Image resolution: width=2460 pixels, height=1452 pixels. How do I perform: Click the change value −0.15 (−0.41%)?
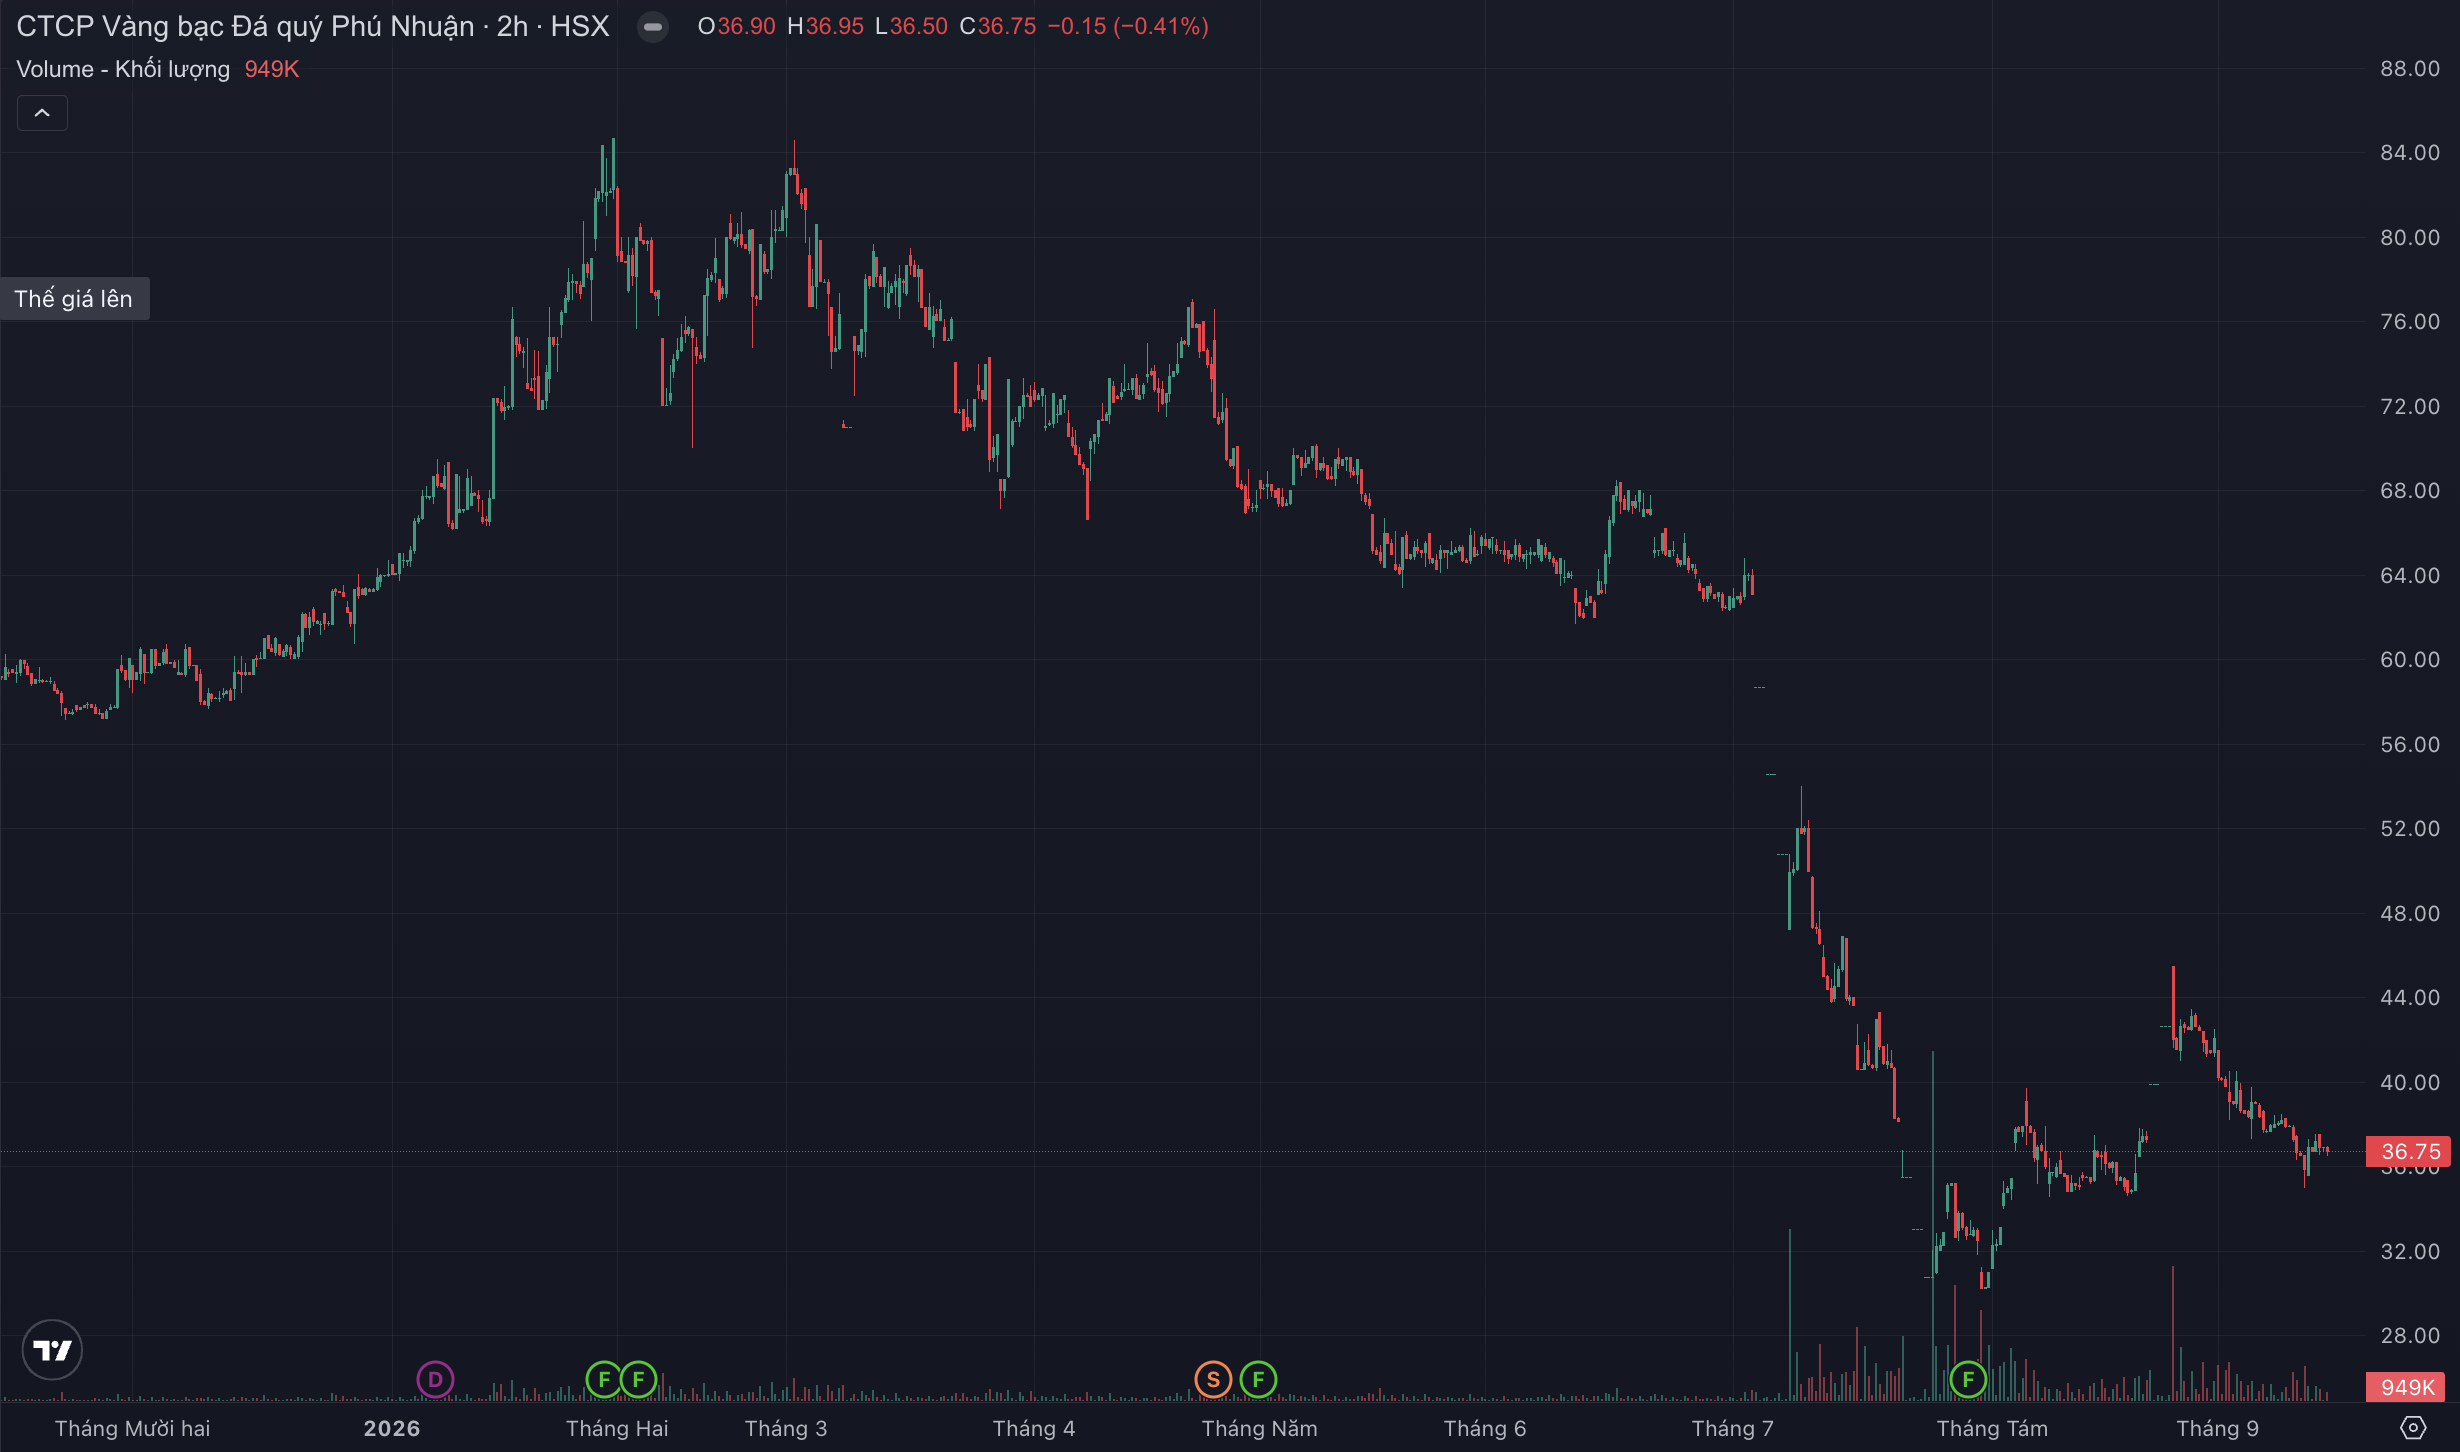pyautogui.click(x=1128, y=27)
